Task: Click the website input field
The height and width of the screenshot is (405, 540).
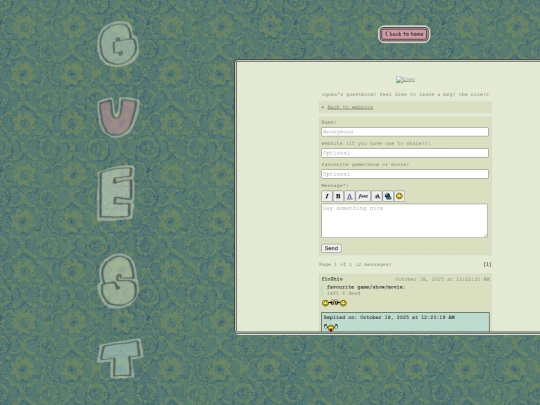Action: pos(405,153)
